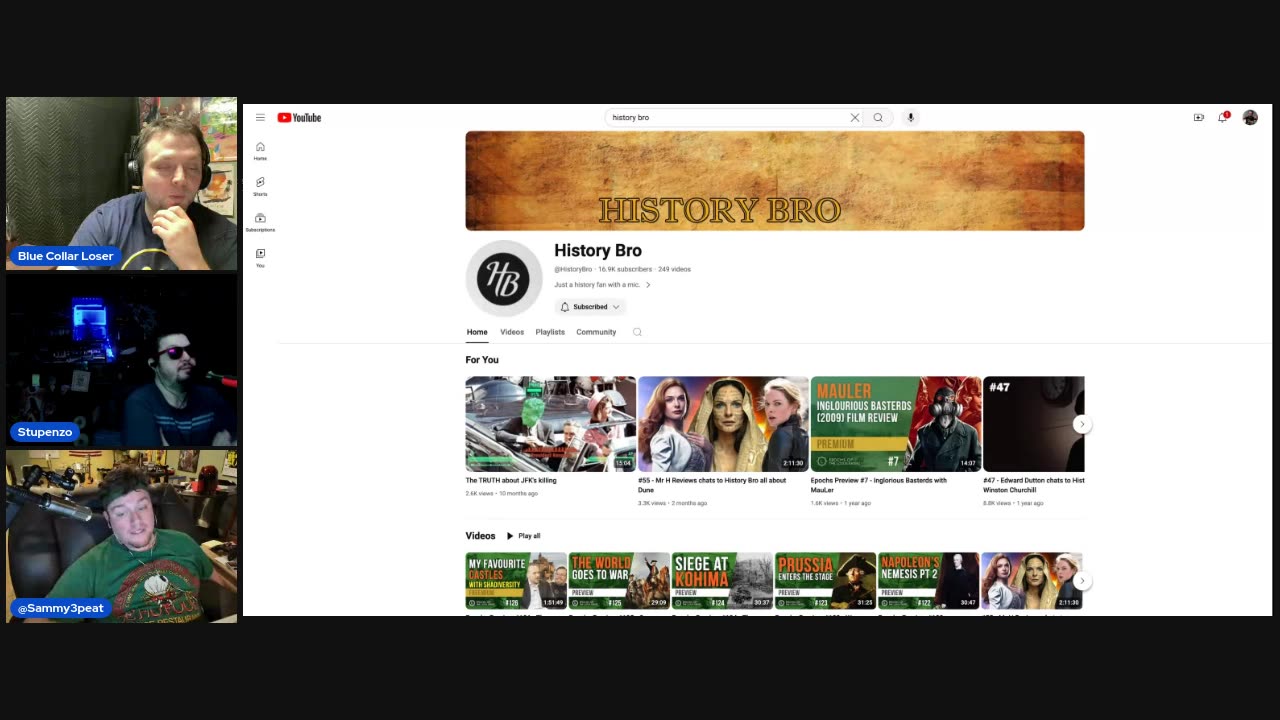1280x720 pixels.
Task: Advance the For You carousel arrow
Action: [x=1081, y=424]
